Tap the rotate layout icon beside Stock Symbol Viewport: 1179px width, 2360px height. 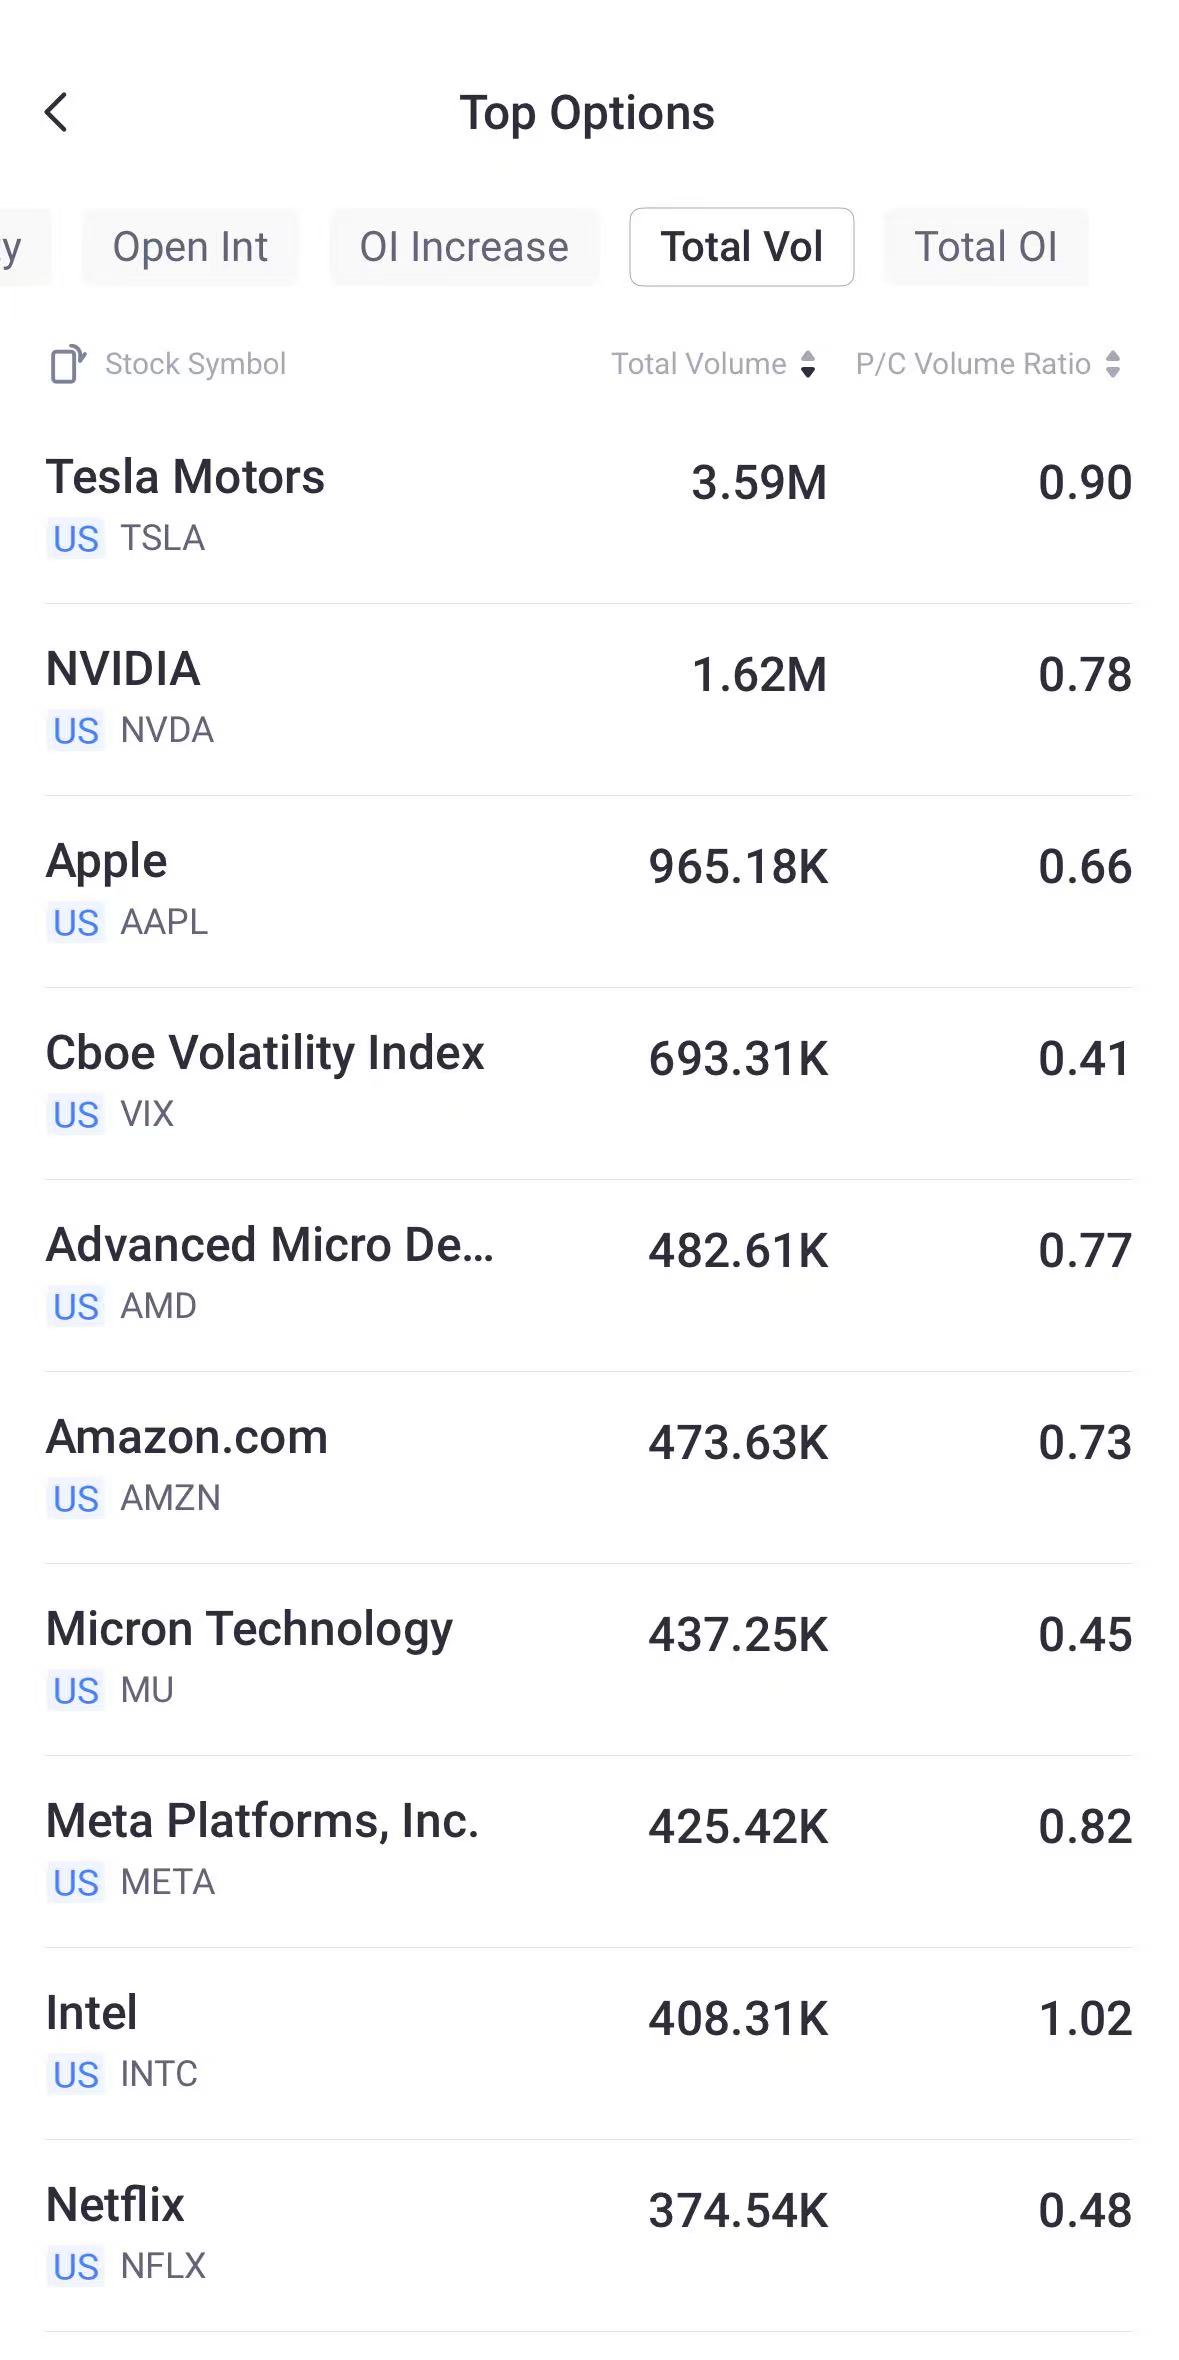68,364
